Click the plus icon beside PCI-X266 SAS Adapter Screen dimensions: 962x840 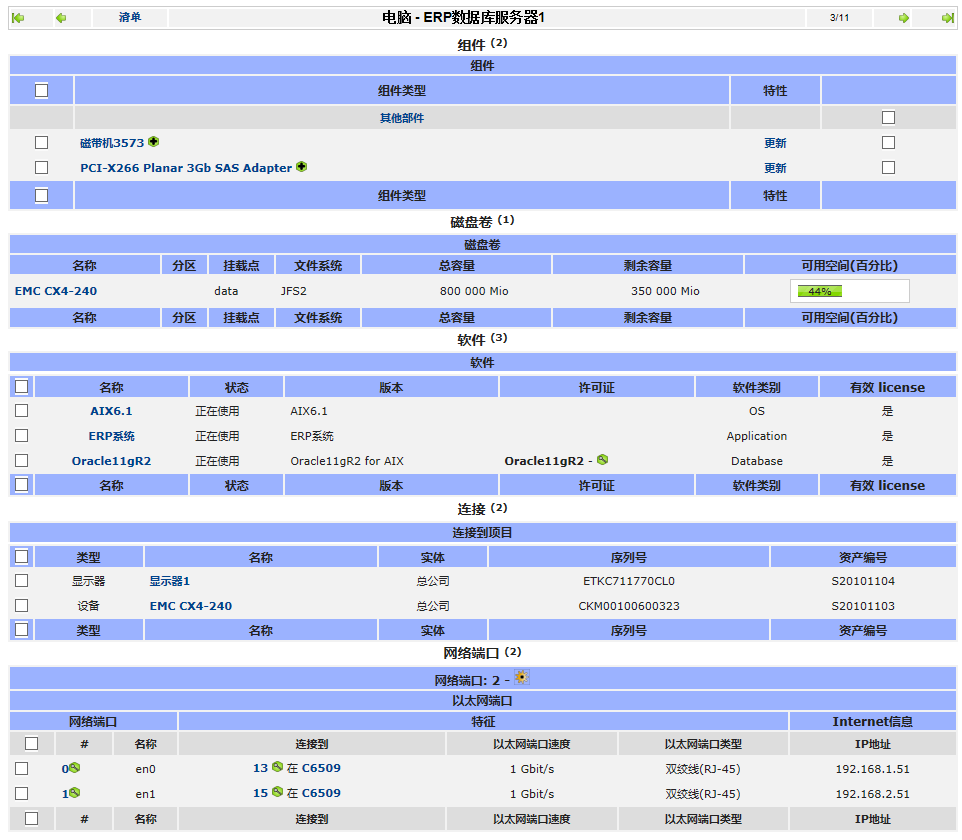coord(302,167)
